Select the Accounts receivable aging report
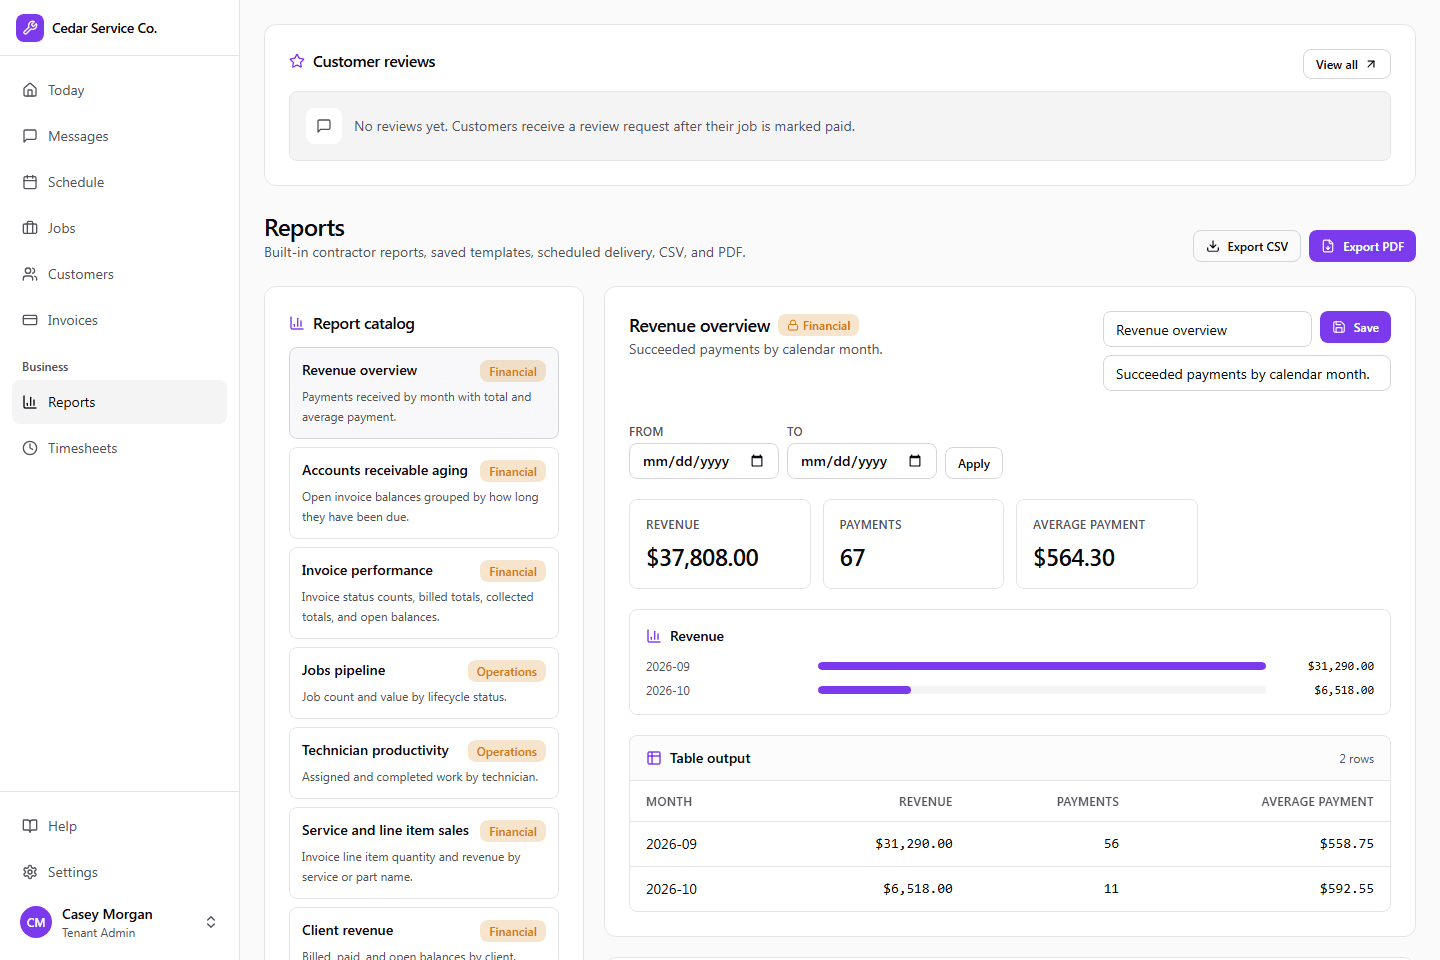1440x960 pixels. point(424,493)
